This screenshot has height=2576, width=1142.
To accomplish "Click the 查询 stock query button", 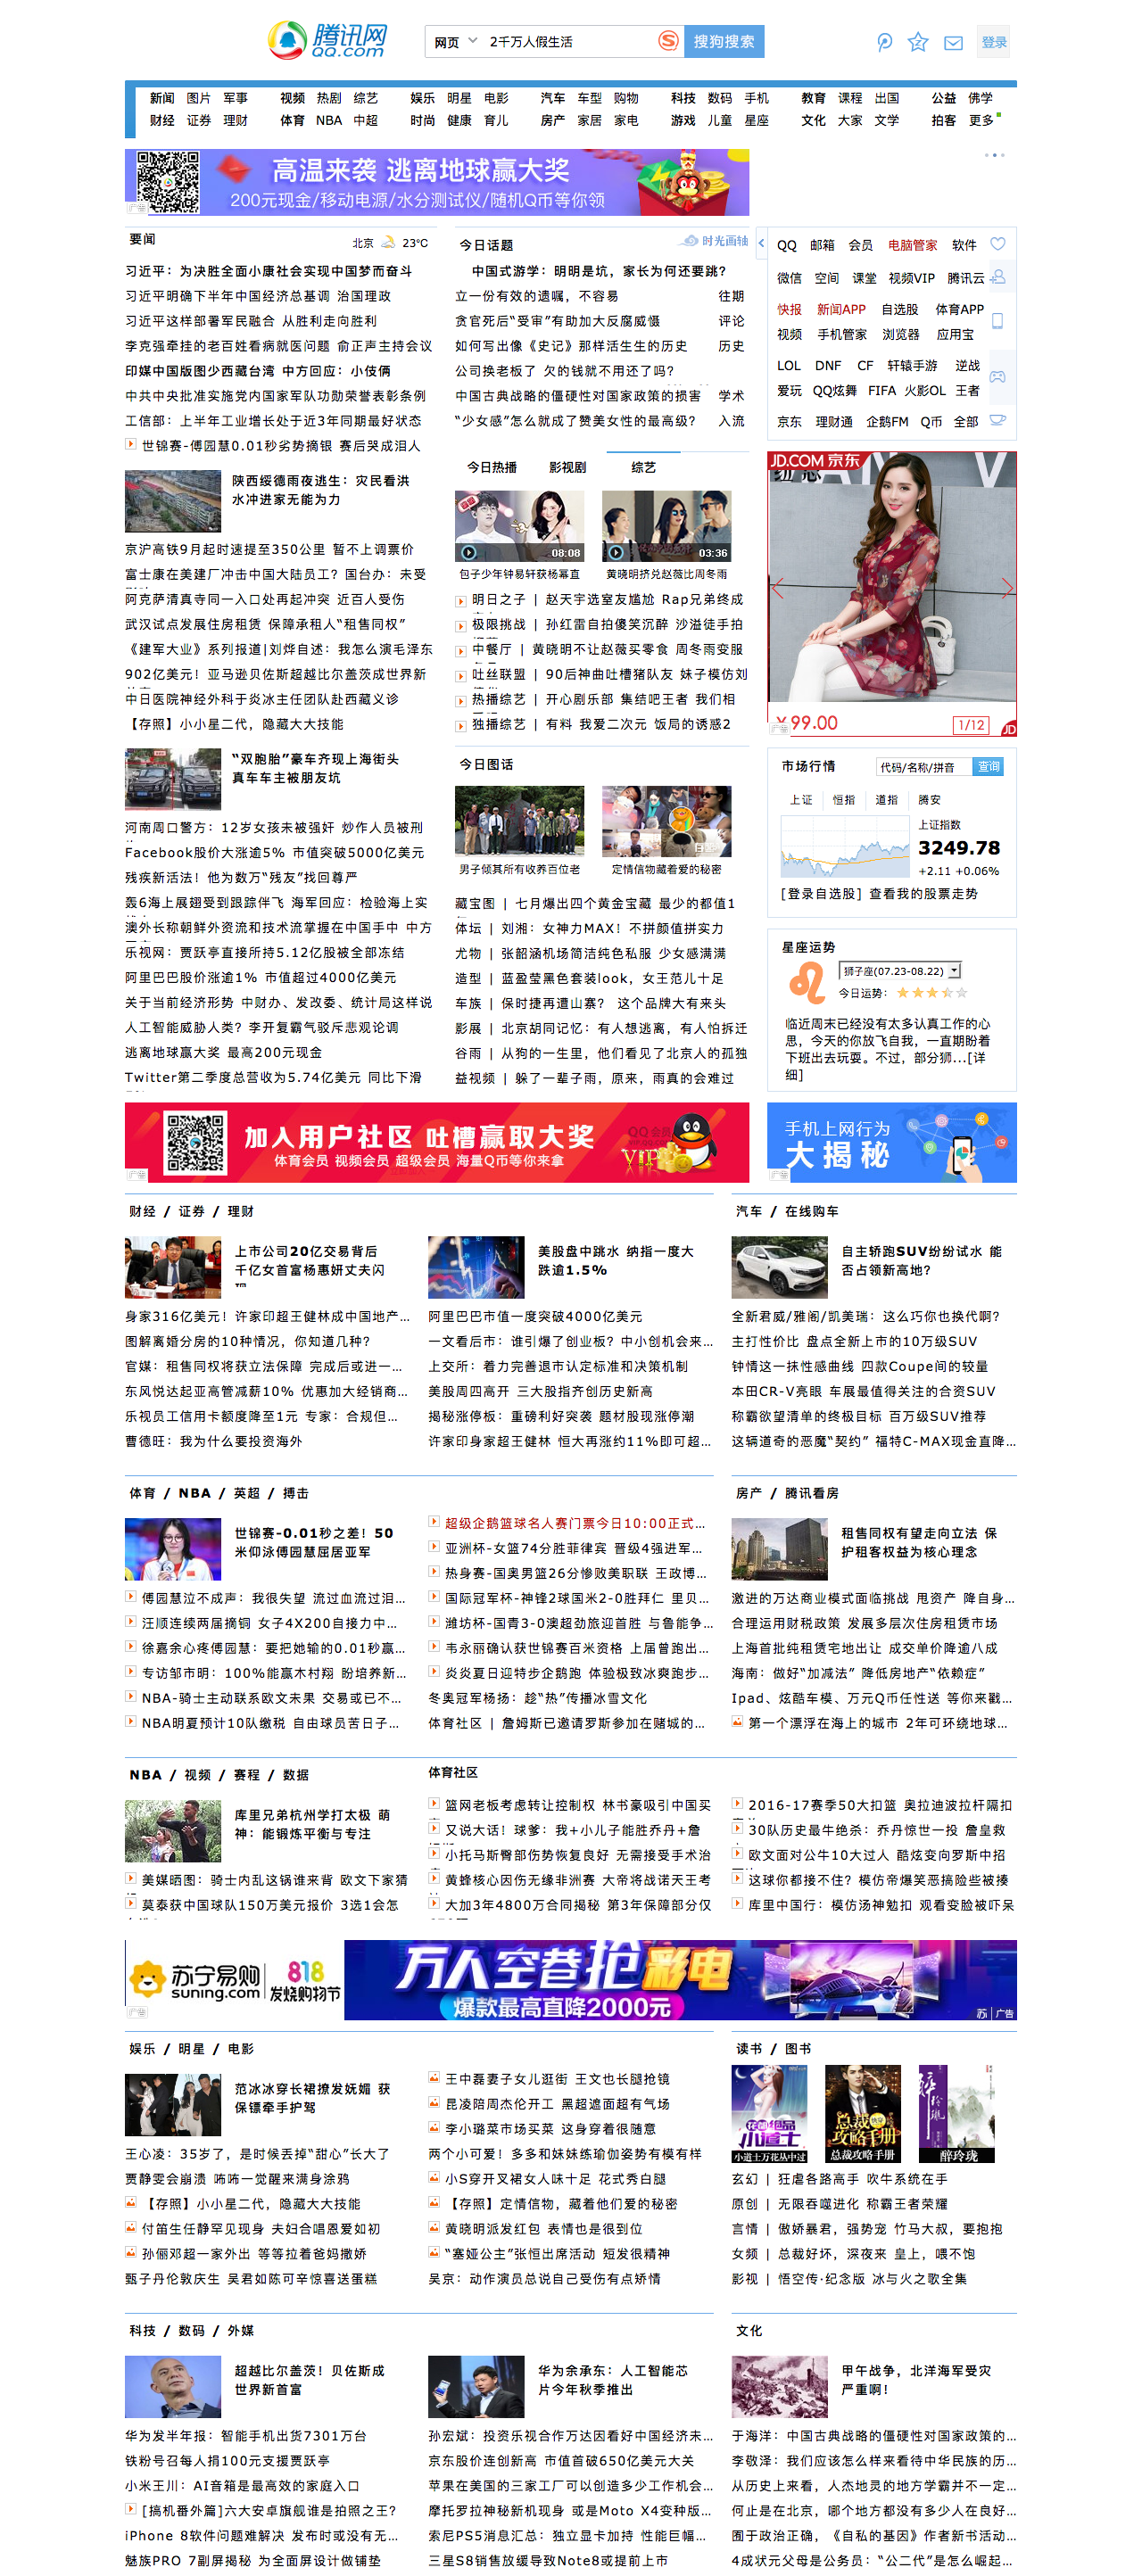I will click(x=988, y=766).
